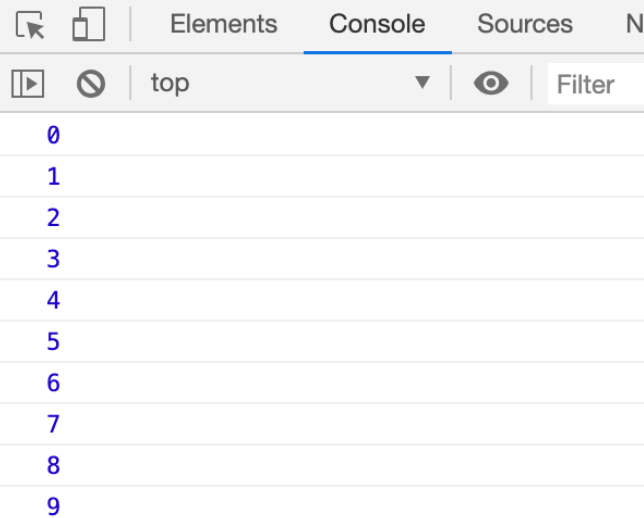Show the console sidebar panel
Screen dimensions: 644x518
[28, 84]
